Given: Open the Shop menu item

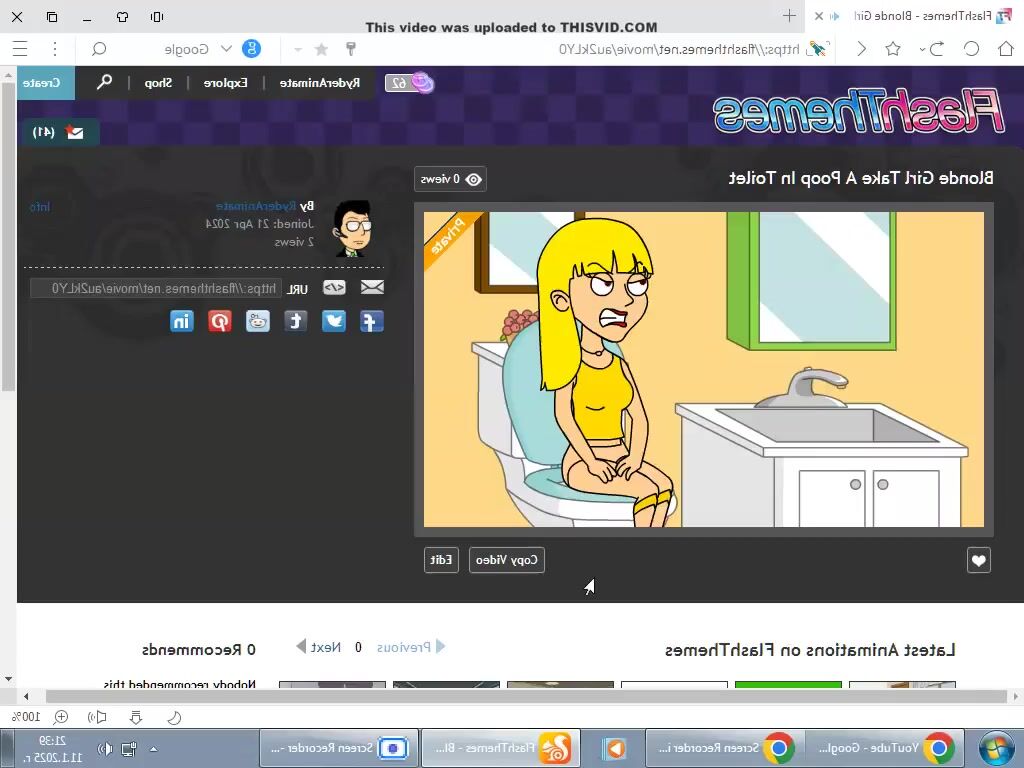Looking at the screenshot, I should pyautogui.click(x=158, y=83).
